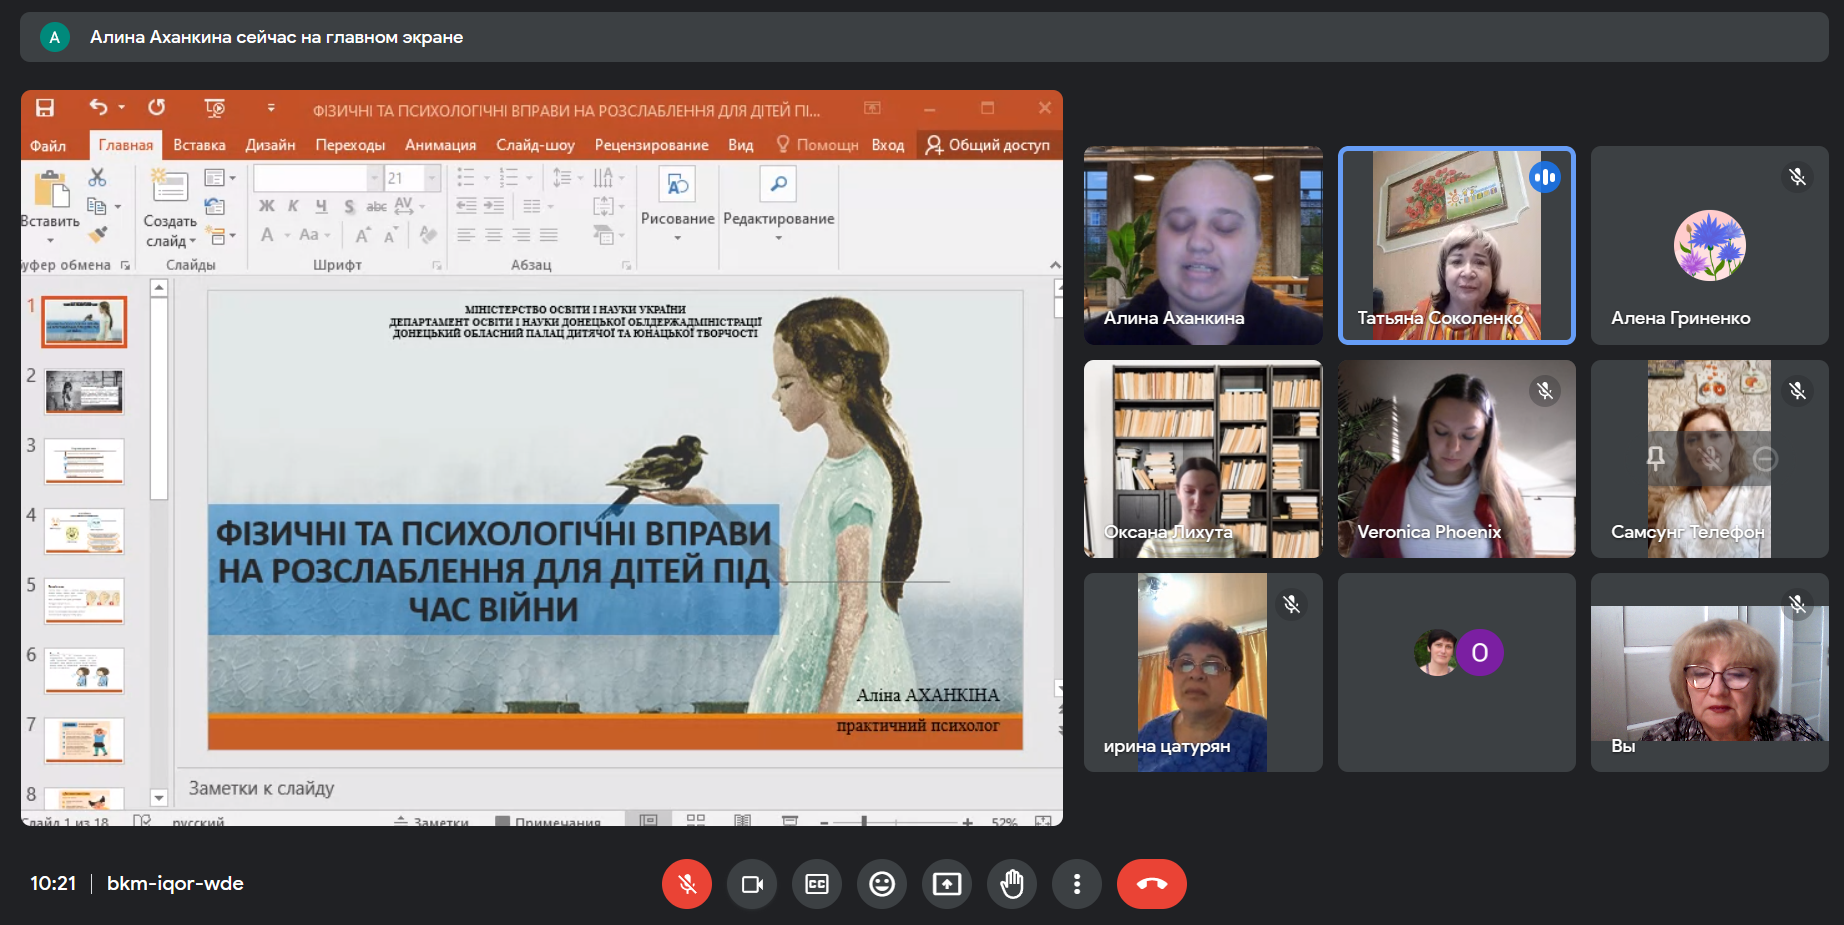Image resolution: width=1844 pixels, height=925 pixels.
Task: Click the Undo arrow icon
Action: pos(98,107)
